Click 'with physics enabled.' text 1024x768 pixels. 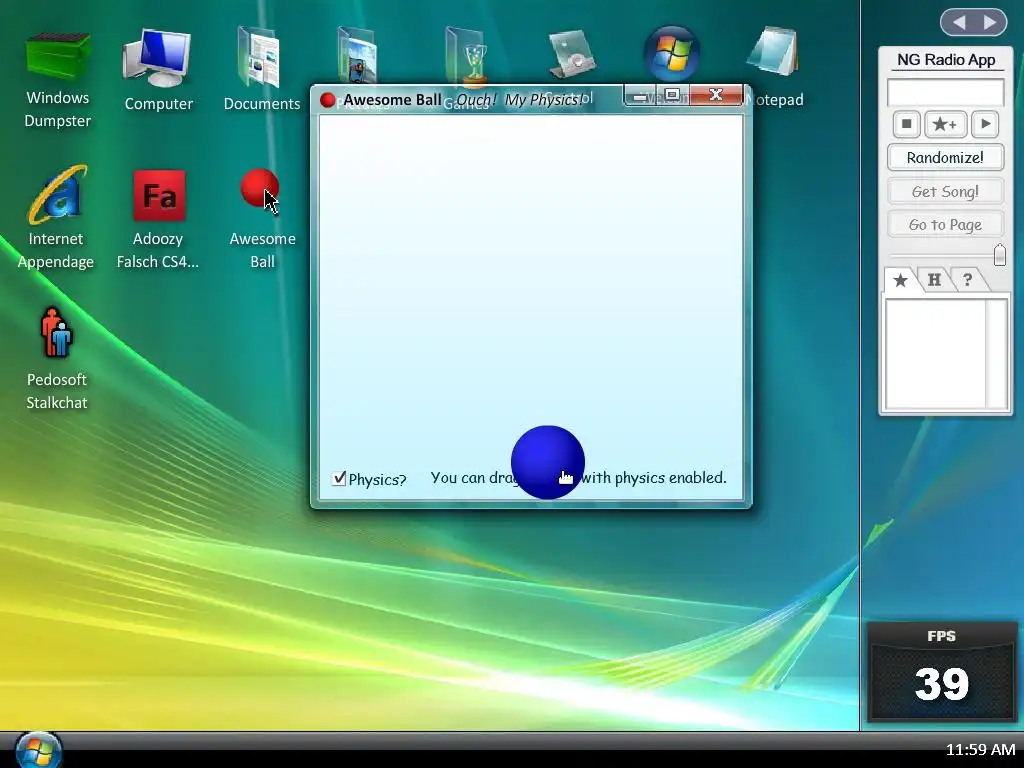[x=653, y=478]
